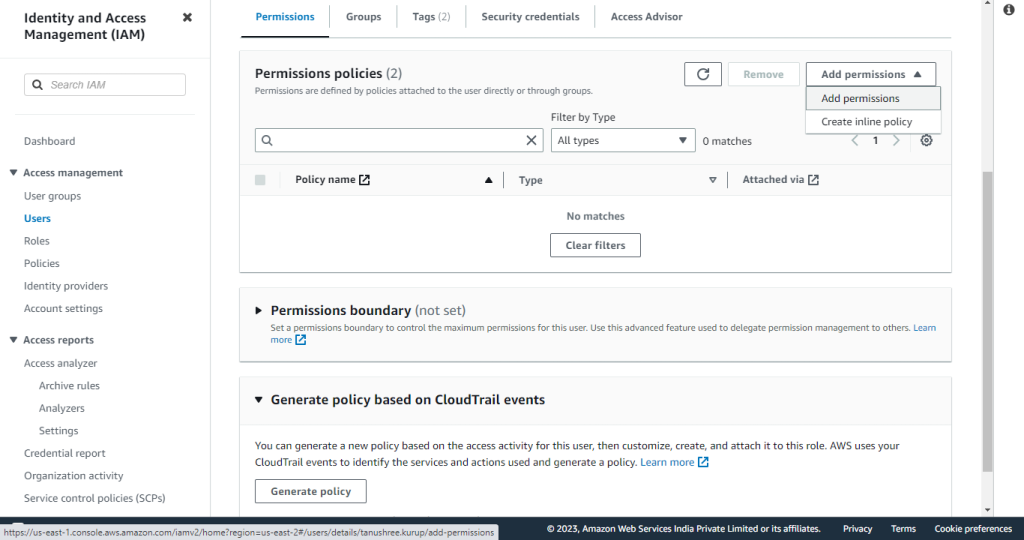Collapse the Access management nav group
1024x540 pixels.
click(x=13, y=172)
